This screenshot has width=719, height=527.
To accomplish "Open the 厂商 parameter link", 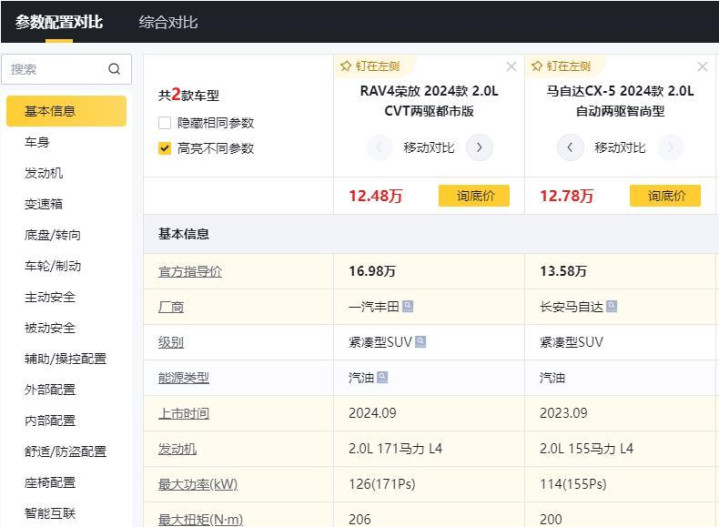I will [x=171, y=307].
